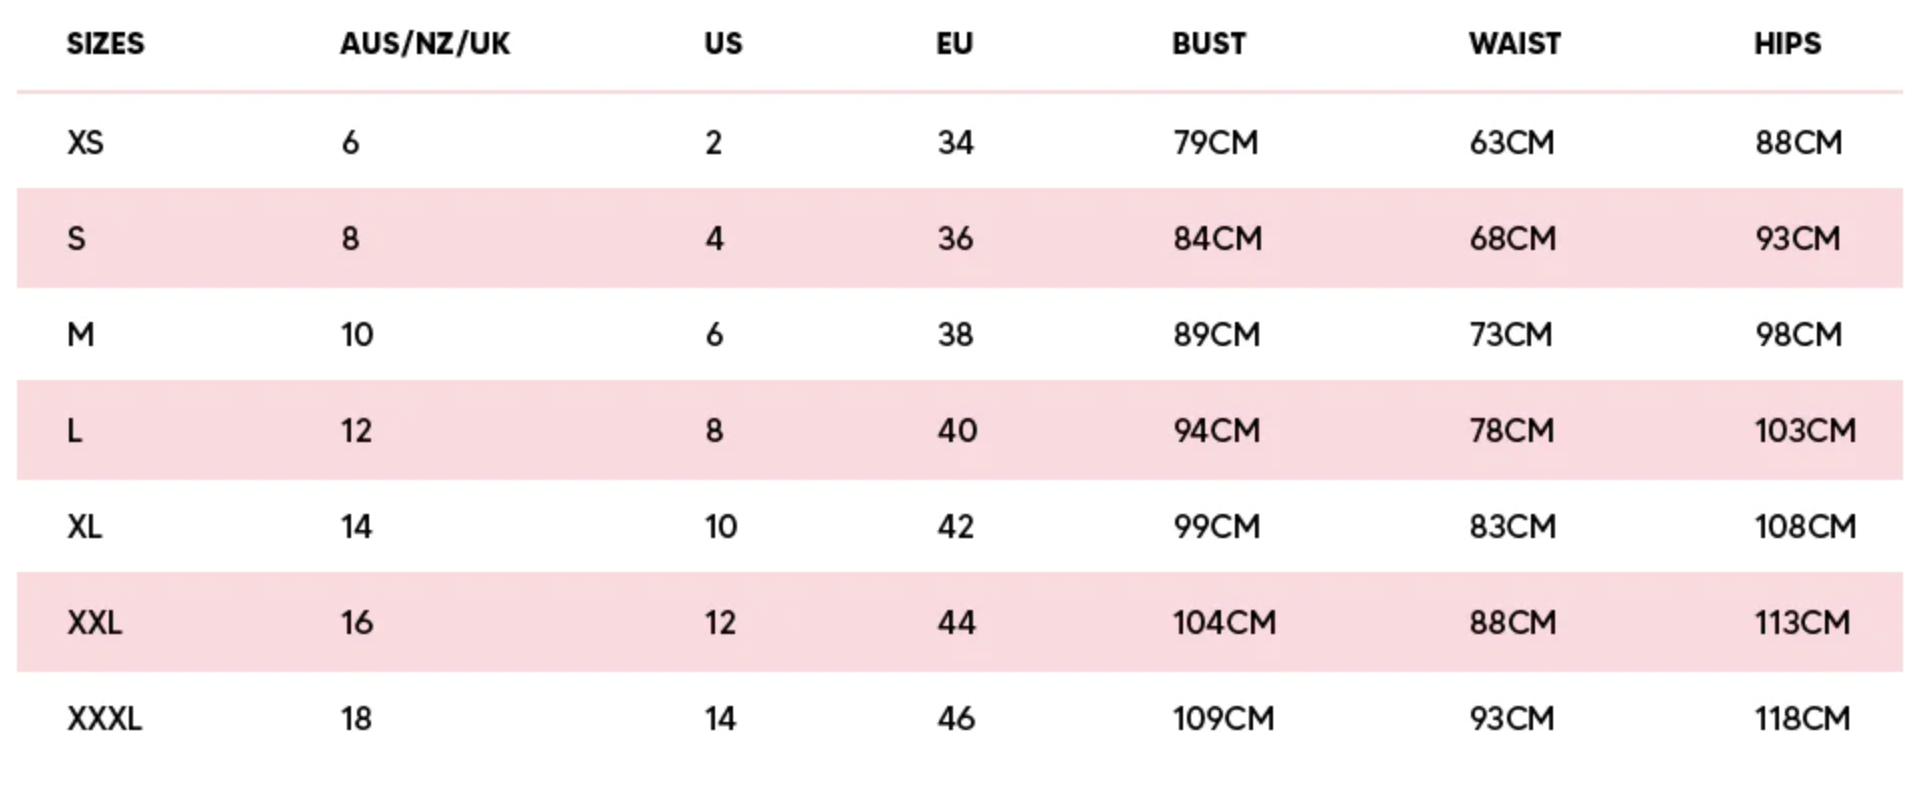Select the 98CM hips value

pyautogui.click(x=1798, y=335)
